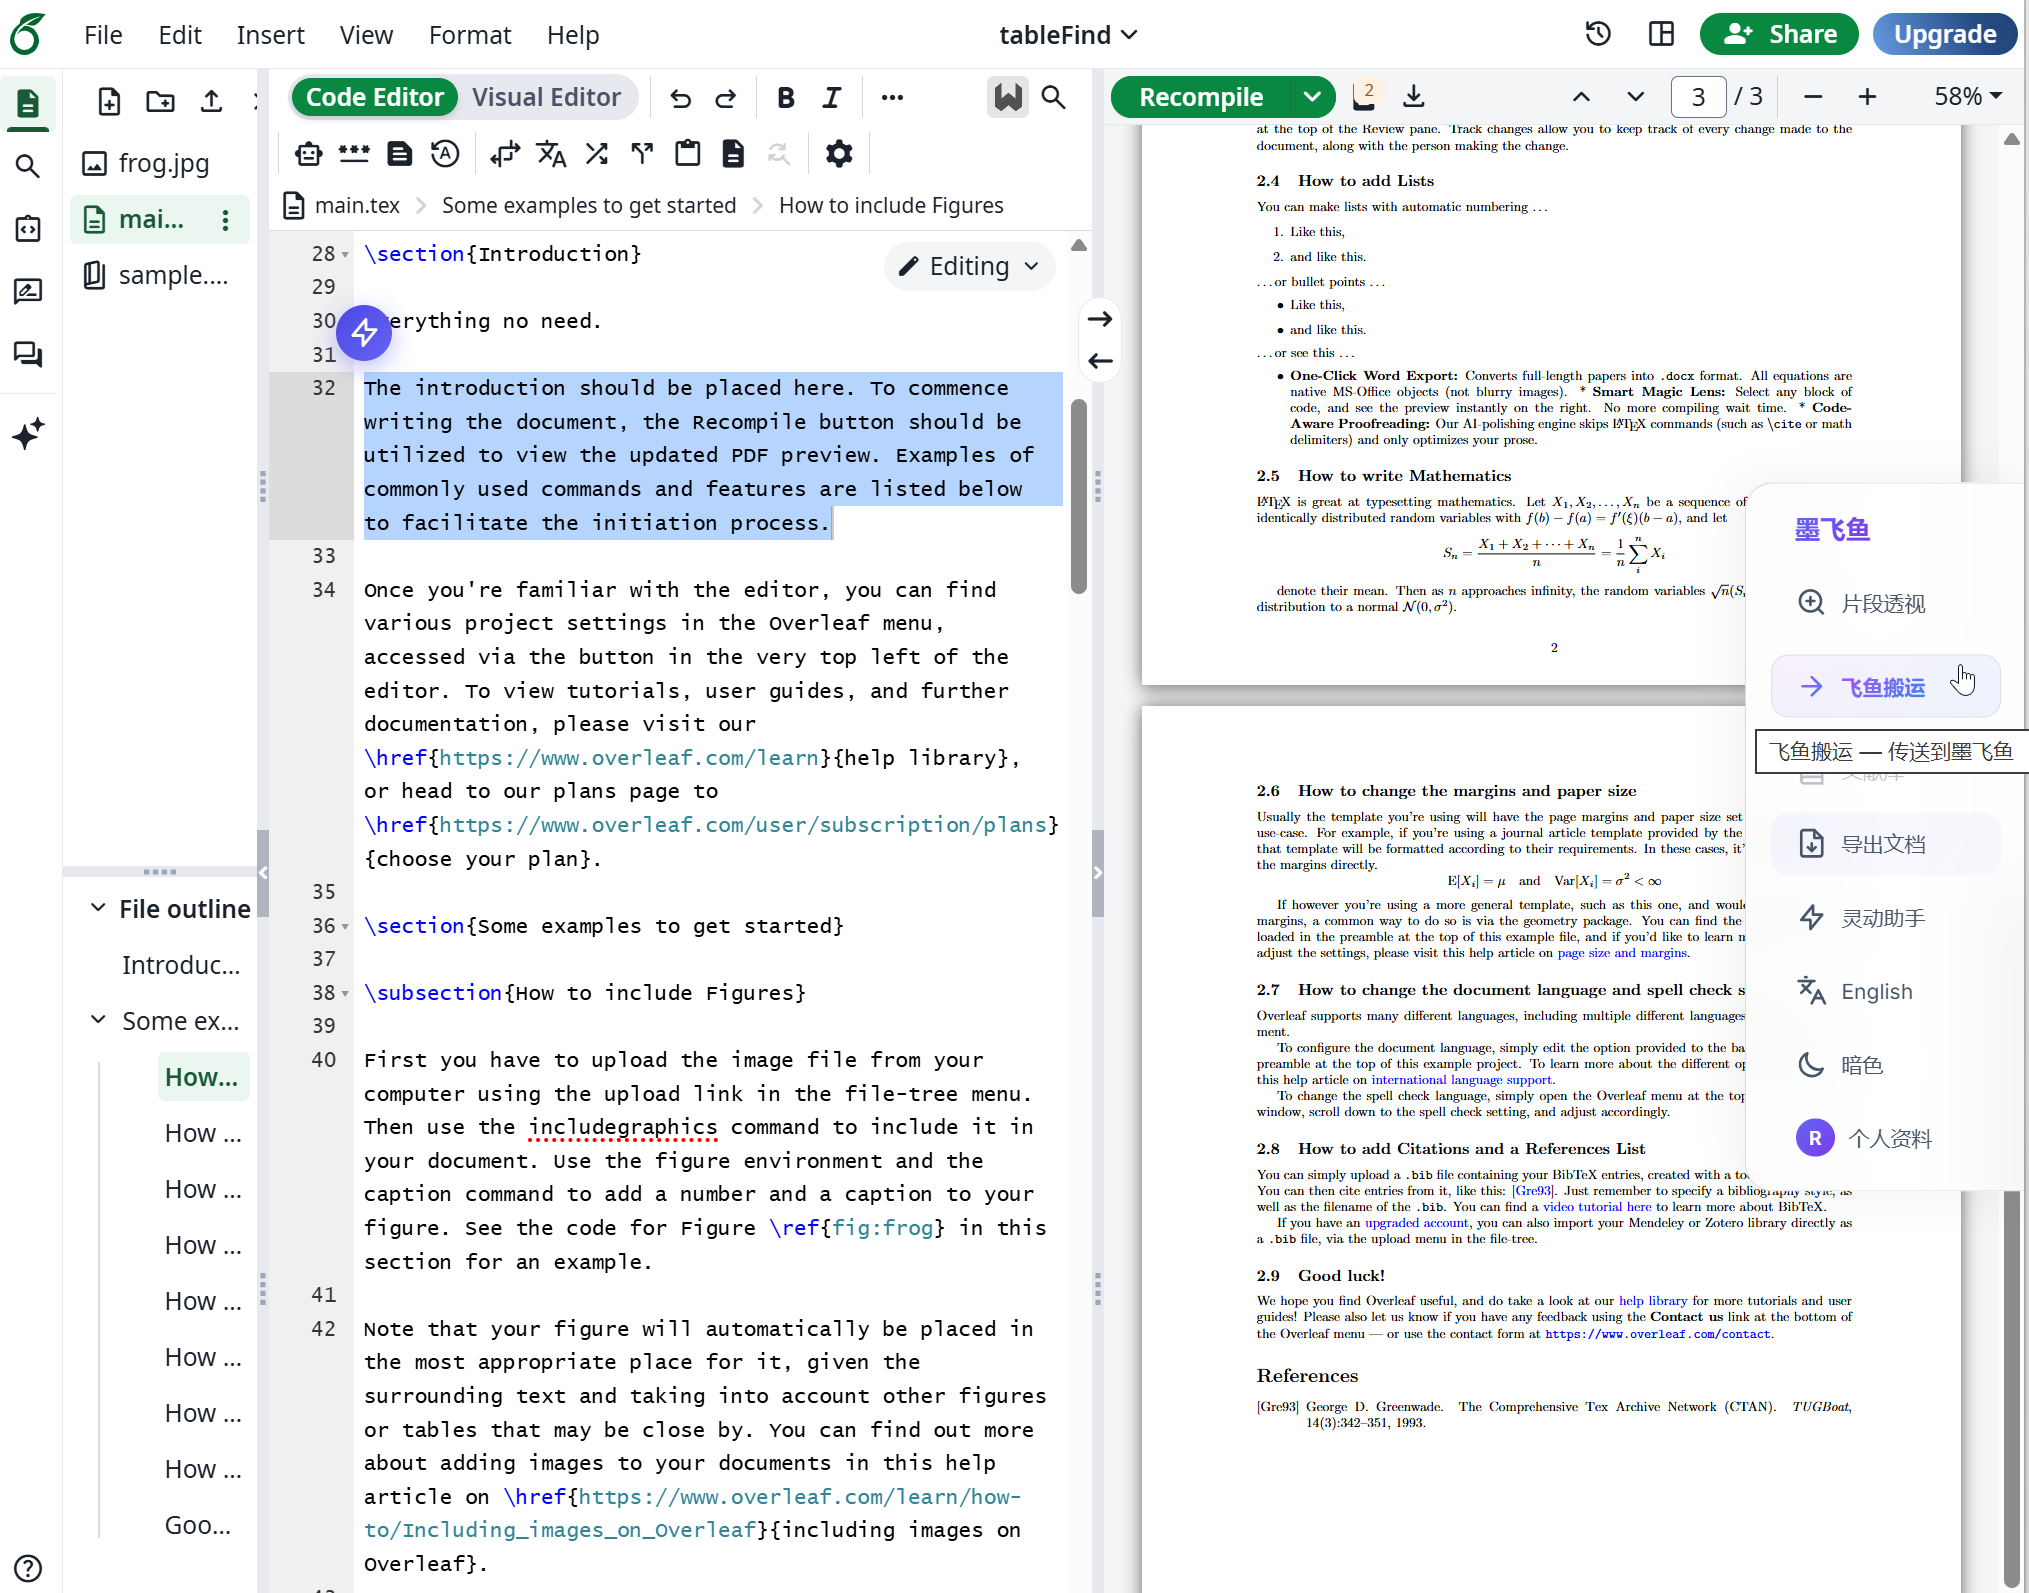Click the translate icon in the toolbar
Screen dimensions: 2029x1593
(x=551, y=153)
